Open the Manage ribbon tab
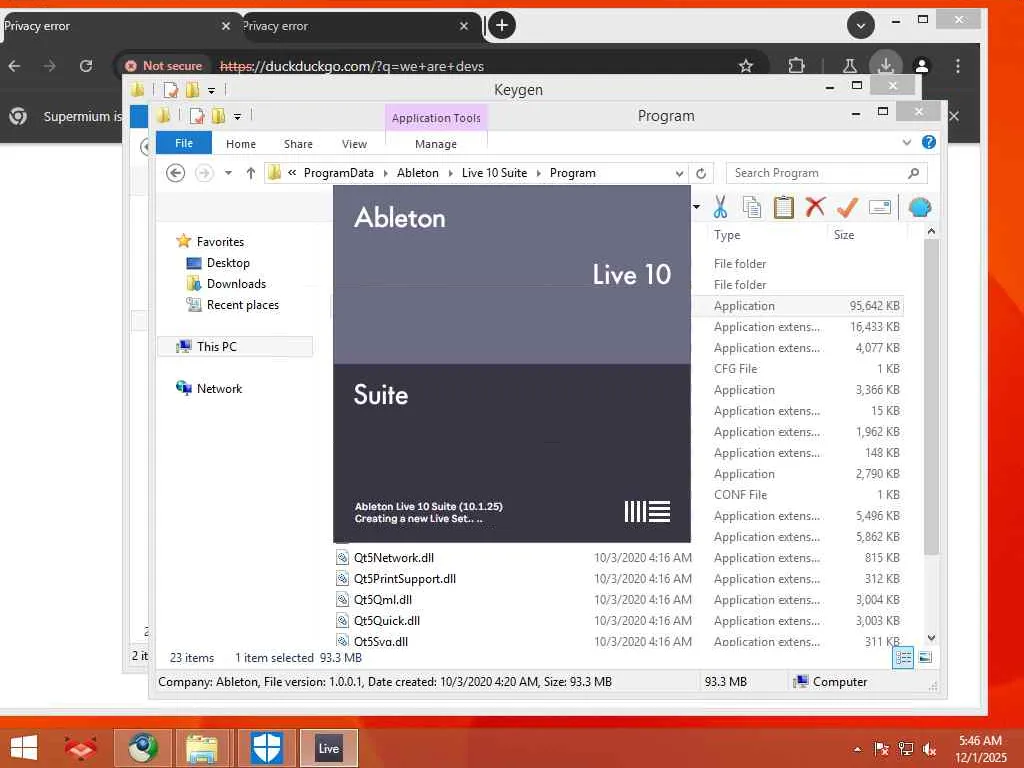The image size is (1024, 768). [436, 144]
